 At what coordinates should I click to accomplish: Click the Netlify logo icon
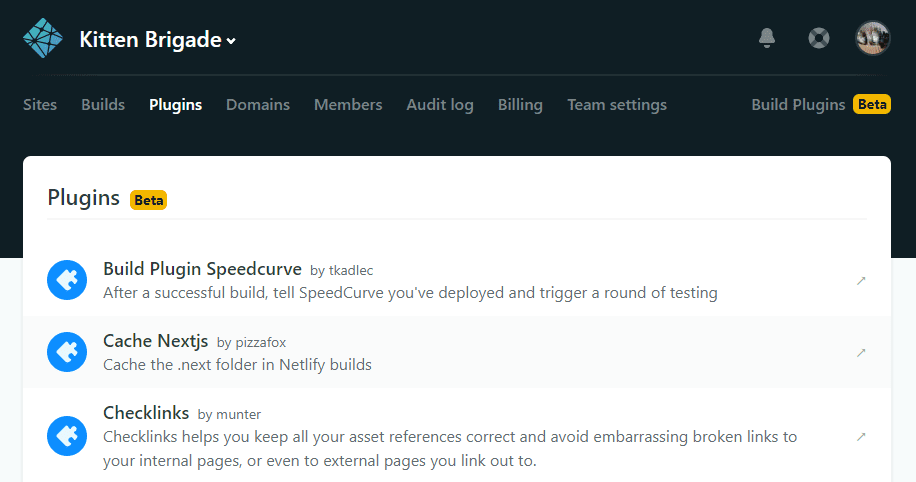pos(44,38)
